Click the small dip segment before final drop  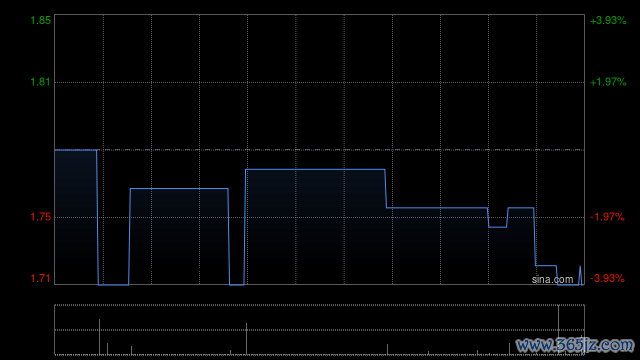498,227
